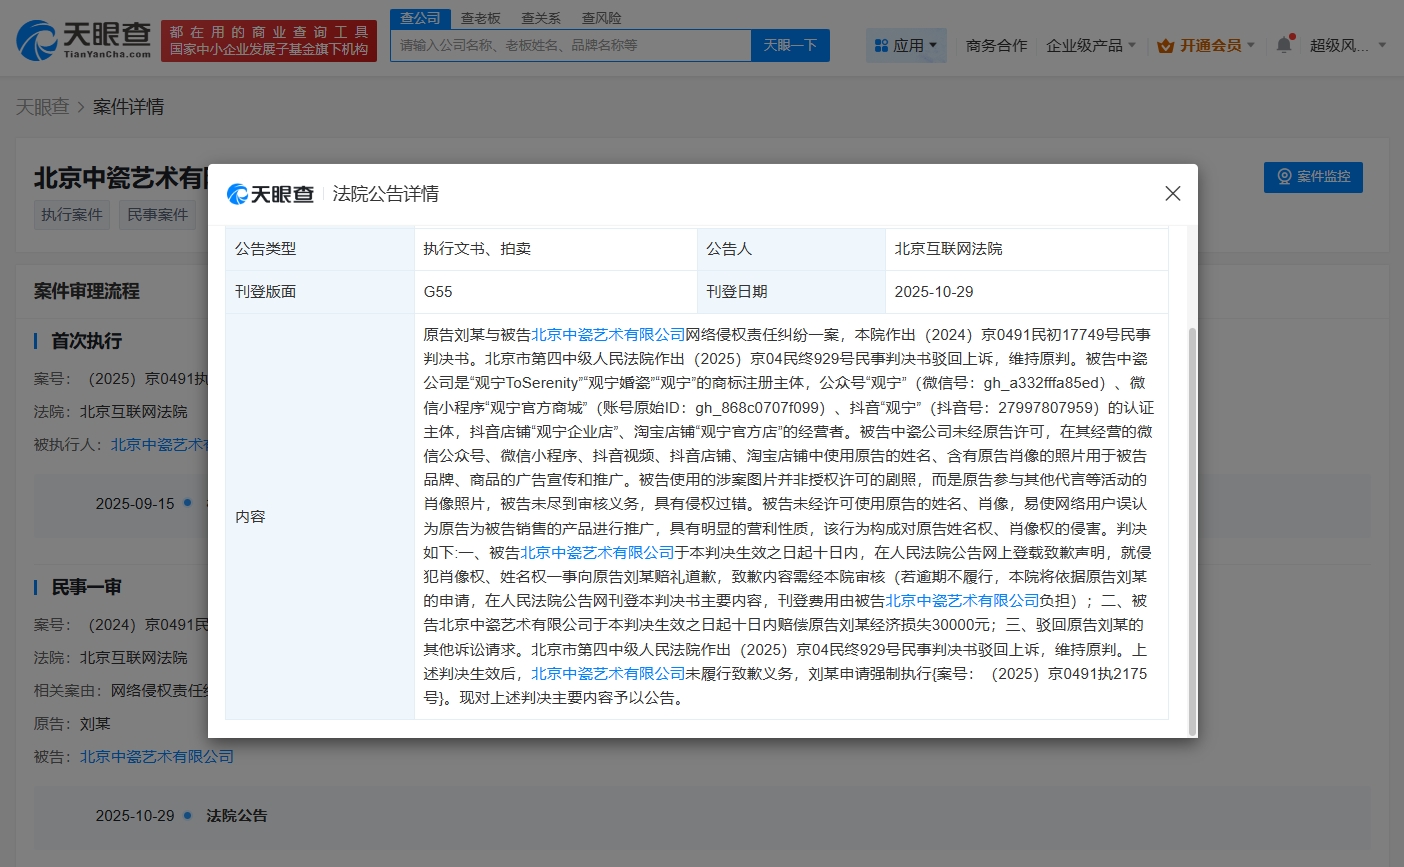The width and height of the screenshot is (1404, 867).
Task: Close the court announcement dialog
Action: [x=1173, y=194]
